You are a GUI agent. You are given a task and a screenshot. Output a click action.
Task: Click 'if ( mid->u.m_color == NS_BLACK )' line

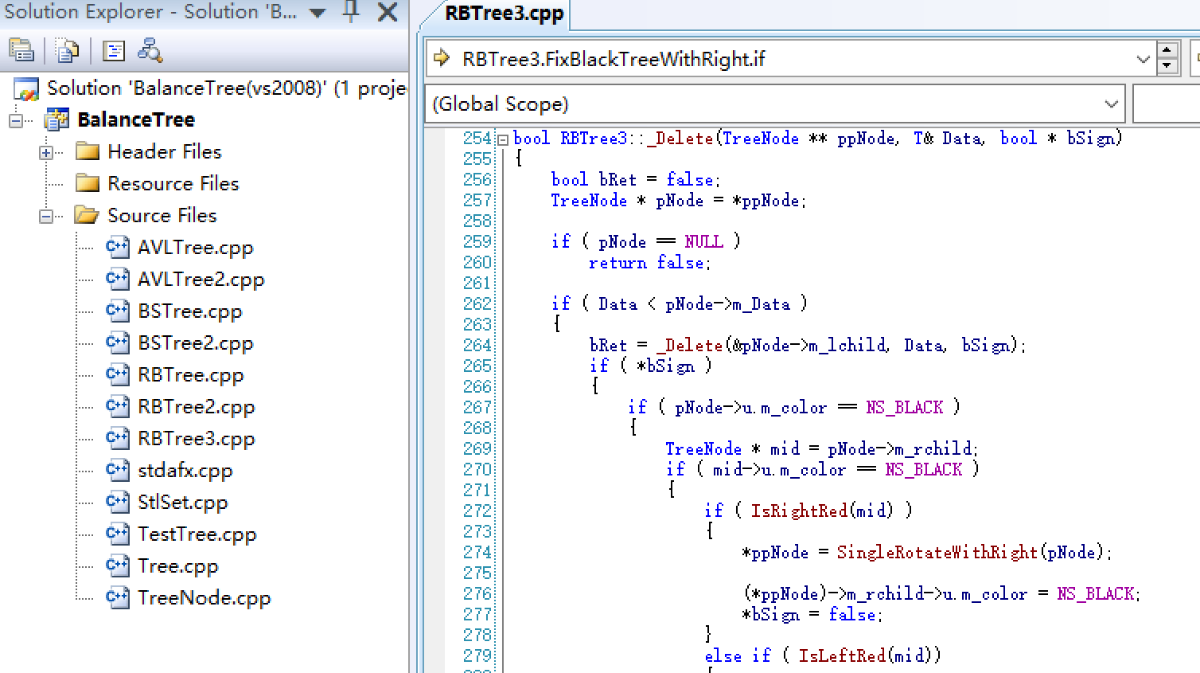[x=822, y=470]
